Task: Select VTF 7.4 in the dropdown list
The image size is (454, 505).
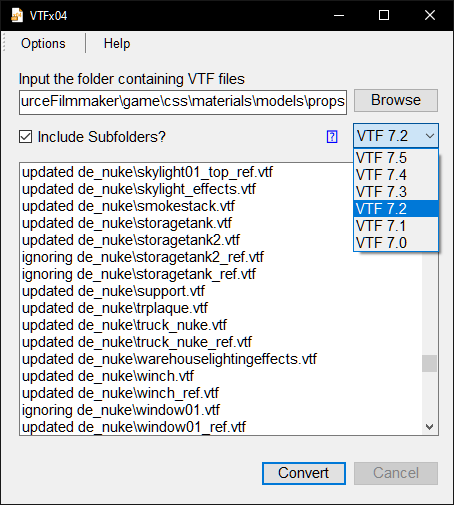Action: pyautogui.click(x=396, y=175)
